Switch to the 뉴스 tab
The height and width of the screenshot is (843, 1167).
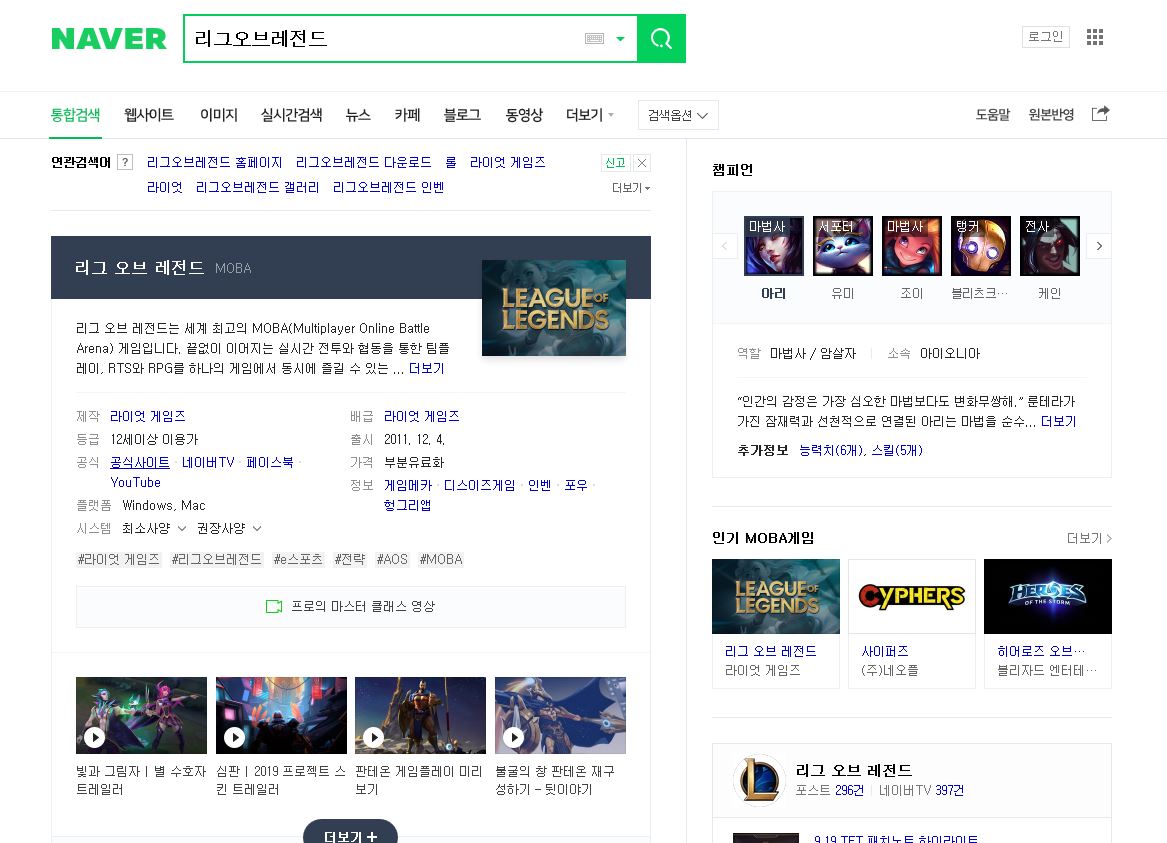(x=358, y=115)
